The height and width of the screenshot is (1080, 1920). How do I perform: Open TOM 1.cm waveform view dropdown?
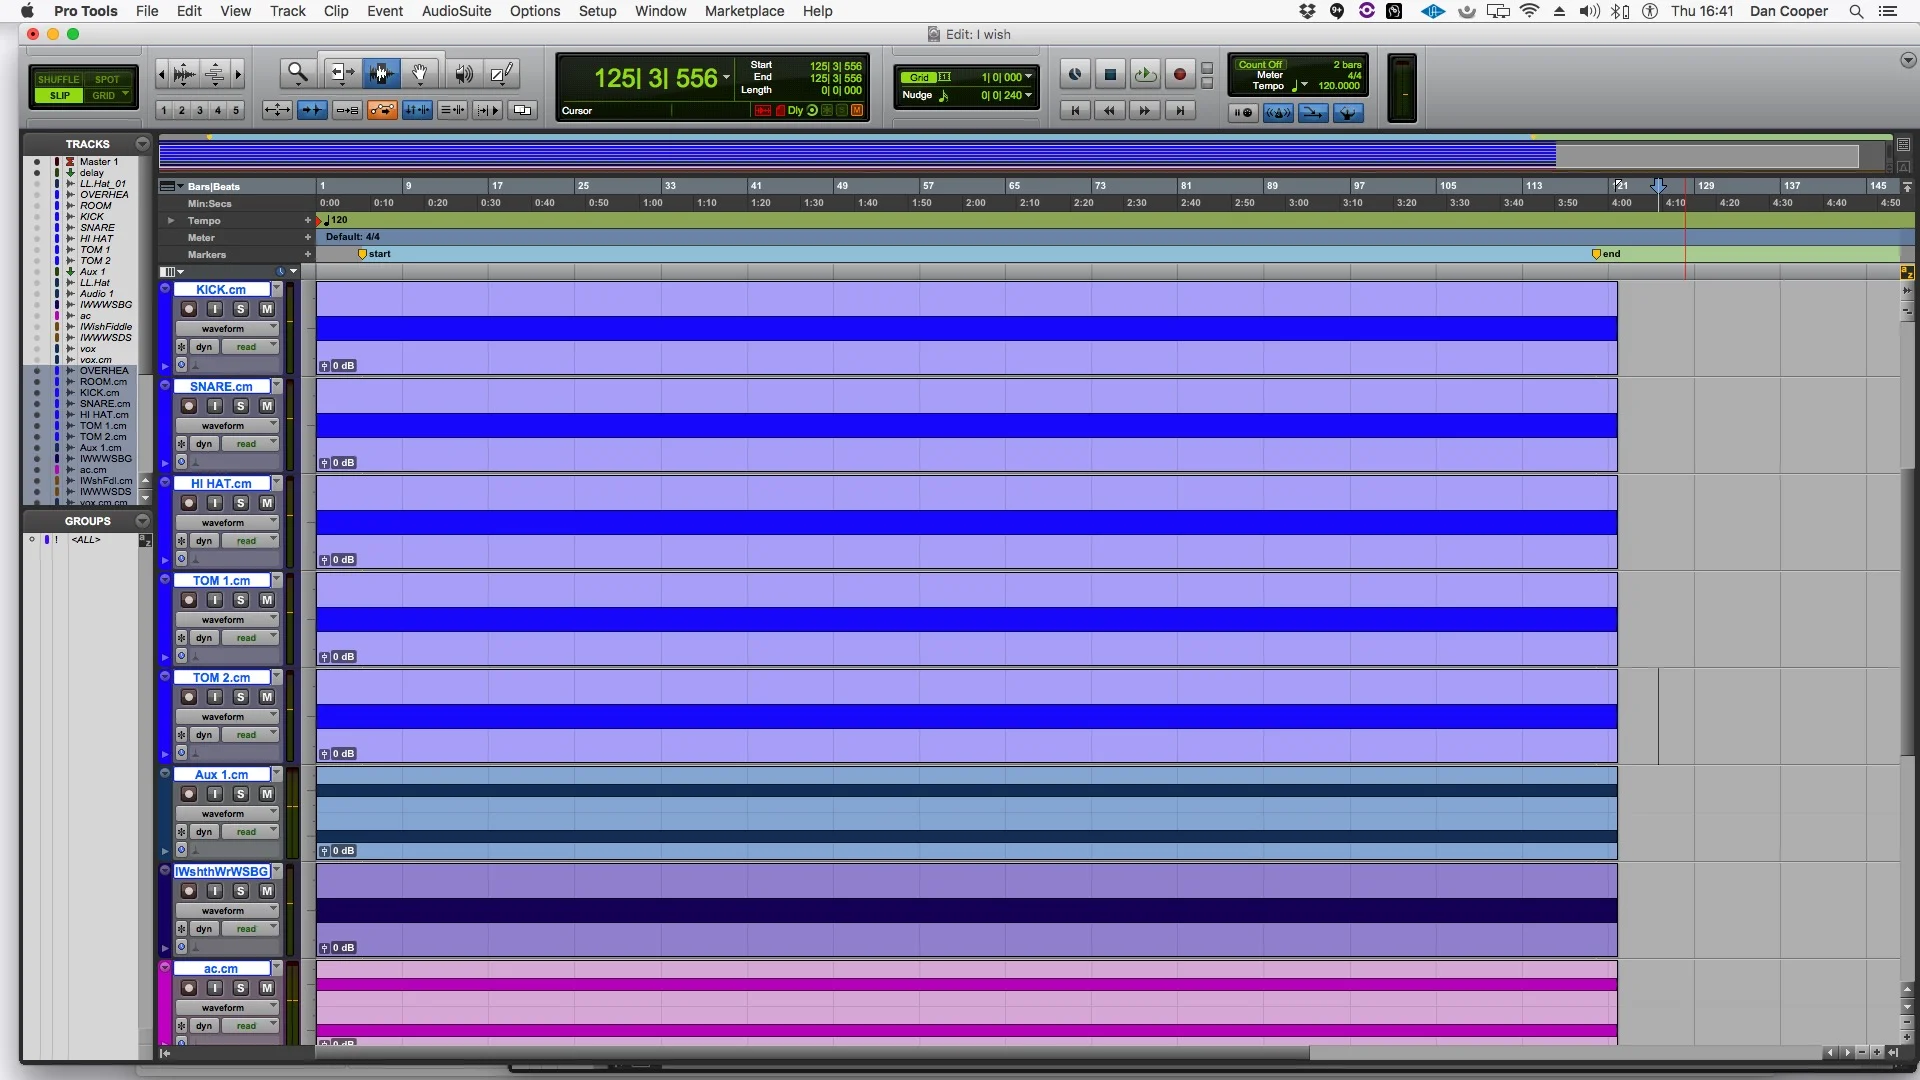click(227, 620)
